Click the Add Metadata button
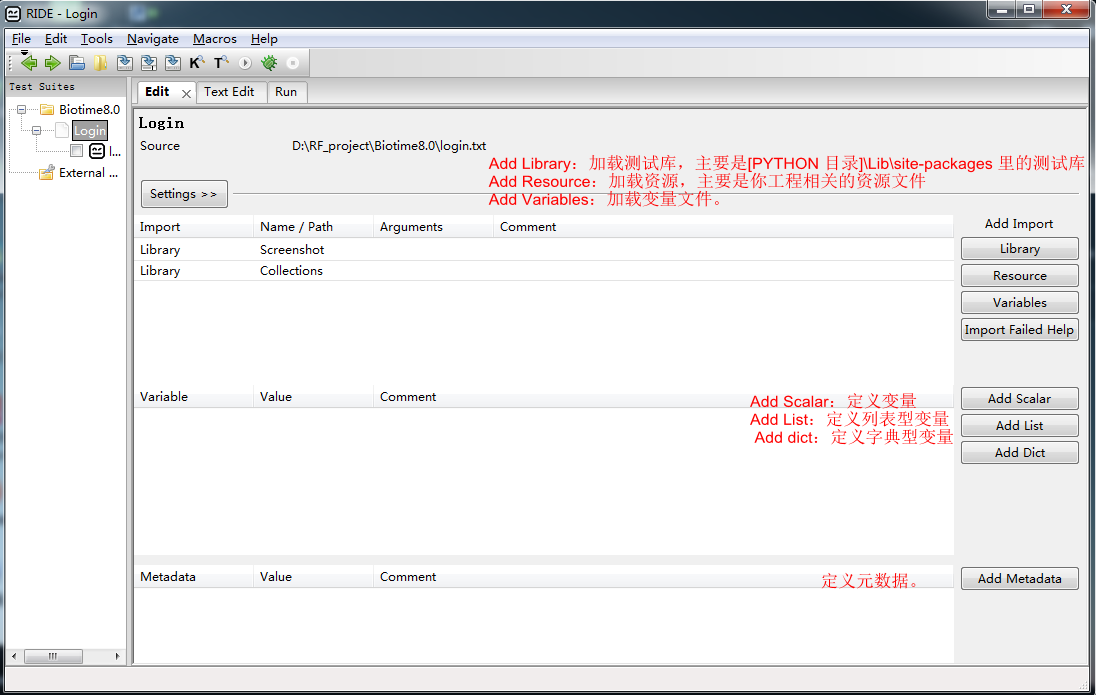This screenshot has height=695, width=1096. pyautogui.click(x=1019, y=578)
